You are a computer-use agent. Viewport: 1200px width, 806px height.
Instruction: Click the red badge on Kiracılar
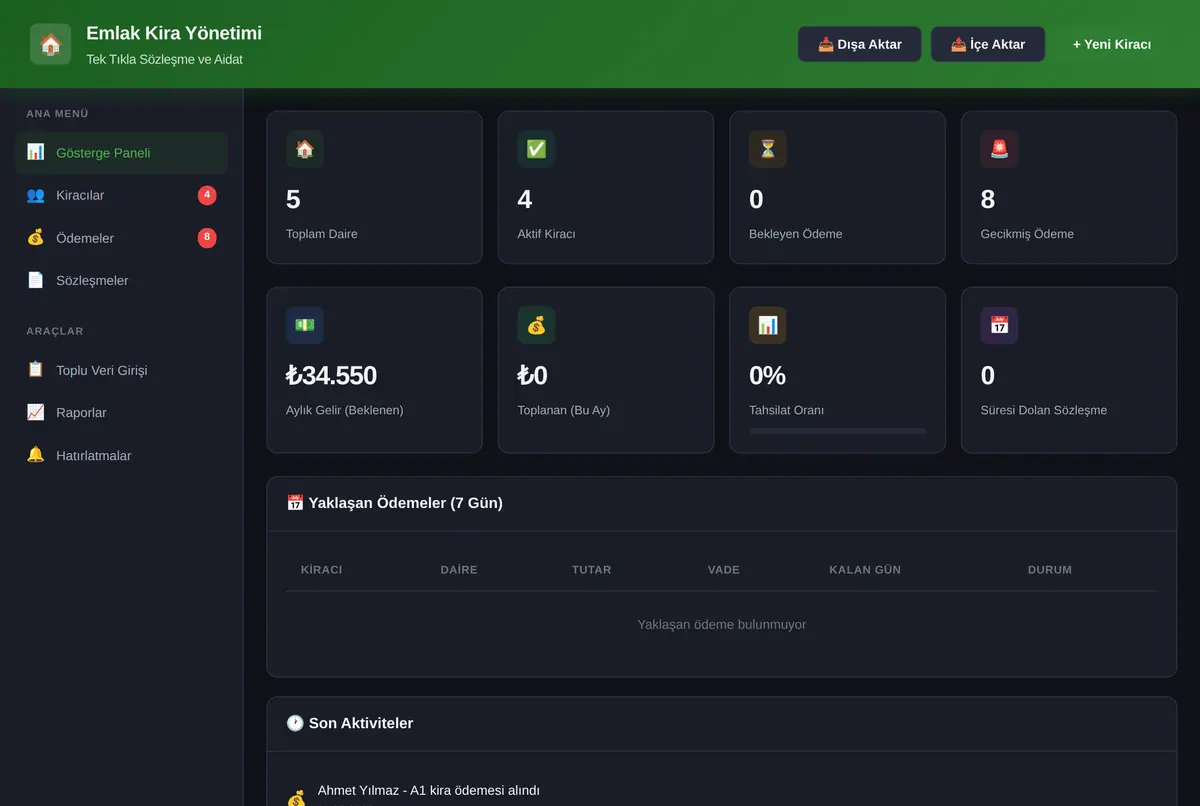click(x=207, y=195)
